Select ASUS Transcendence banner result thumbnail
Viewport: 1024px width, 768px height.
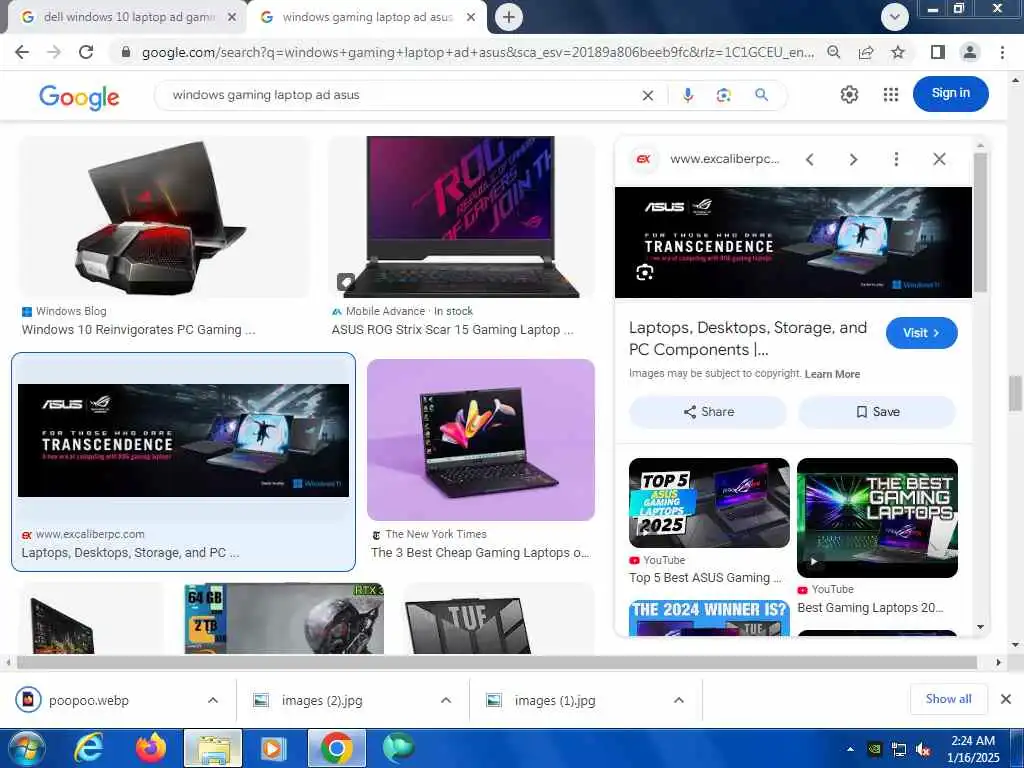[184, 440]
